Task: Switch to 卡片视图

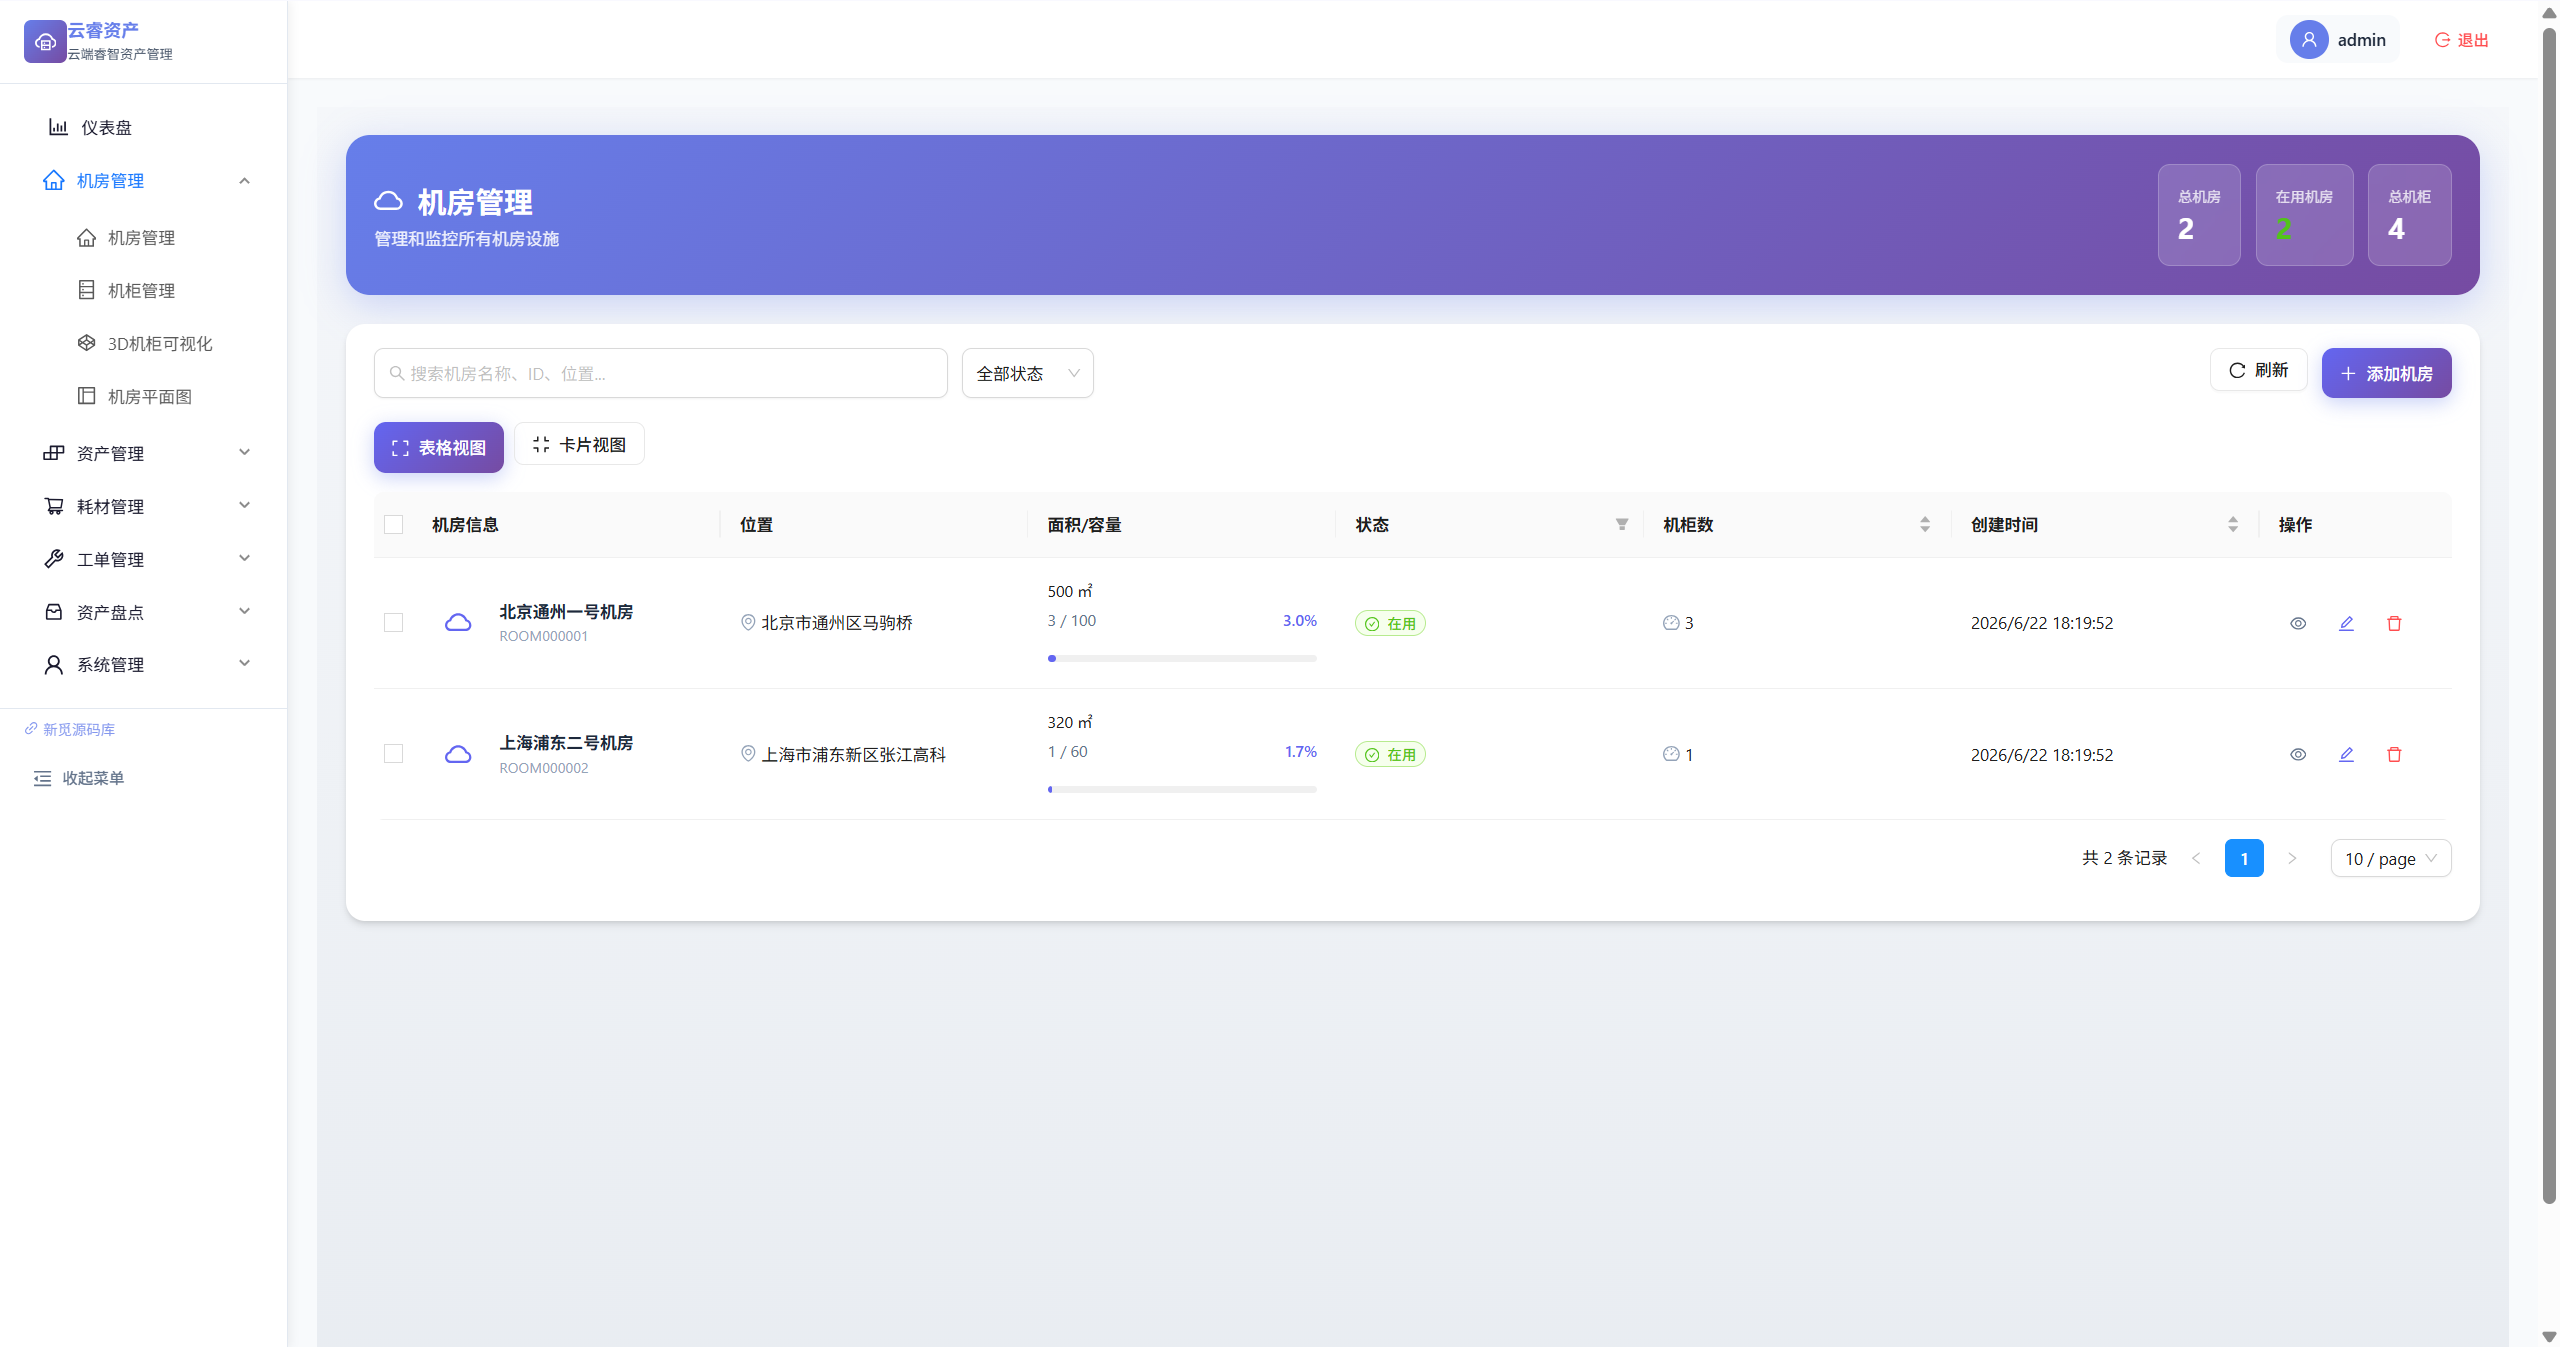Action: (579, 444)
